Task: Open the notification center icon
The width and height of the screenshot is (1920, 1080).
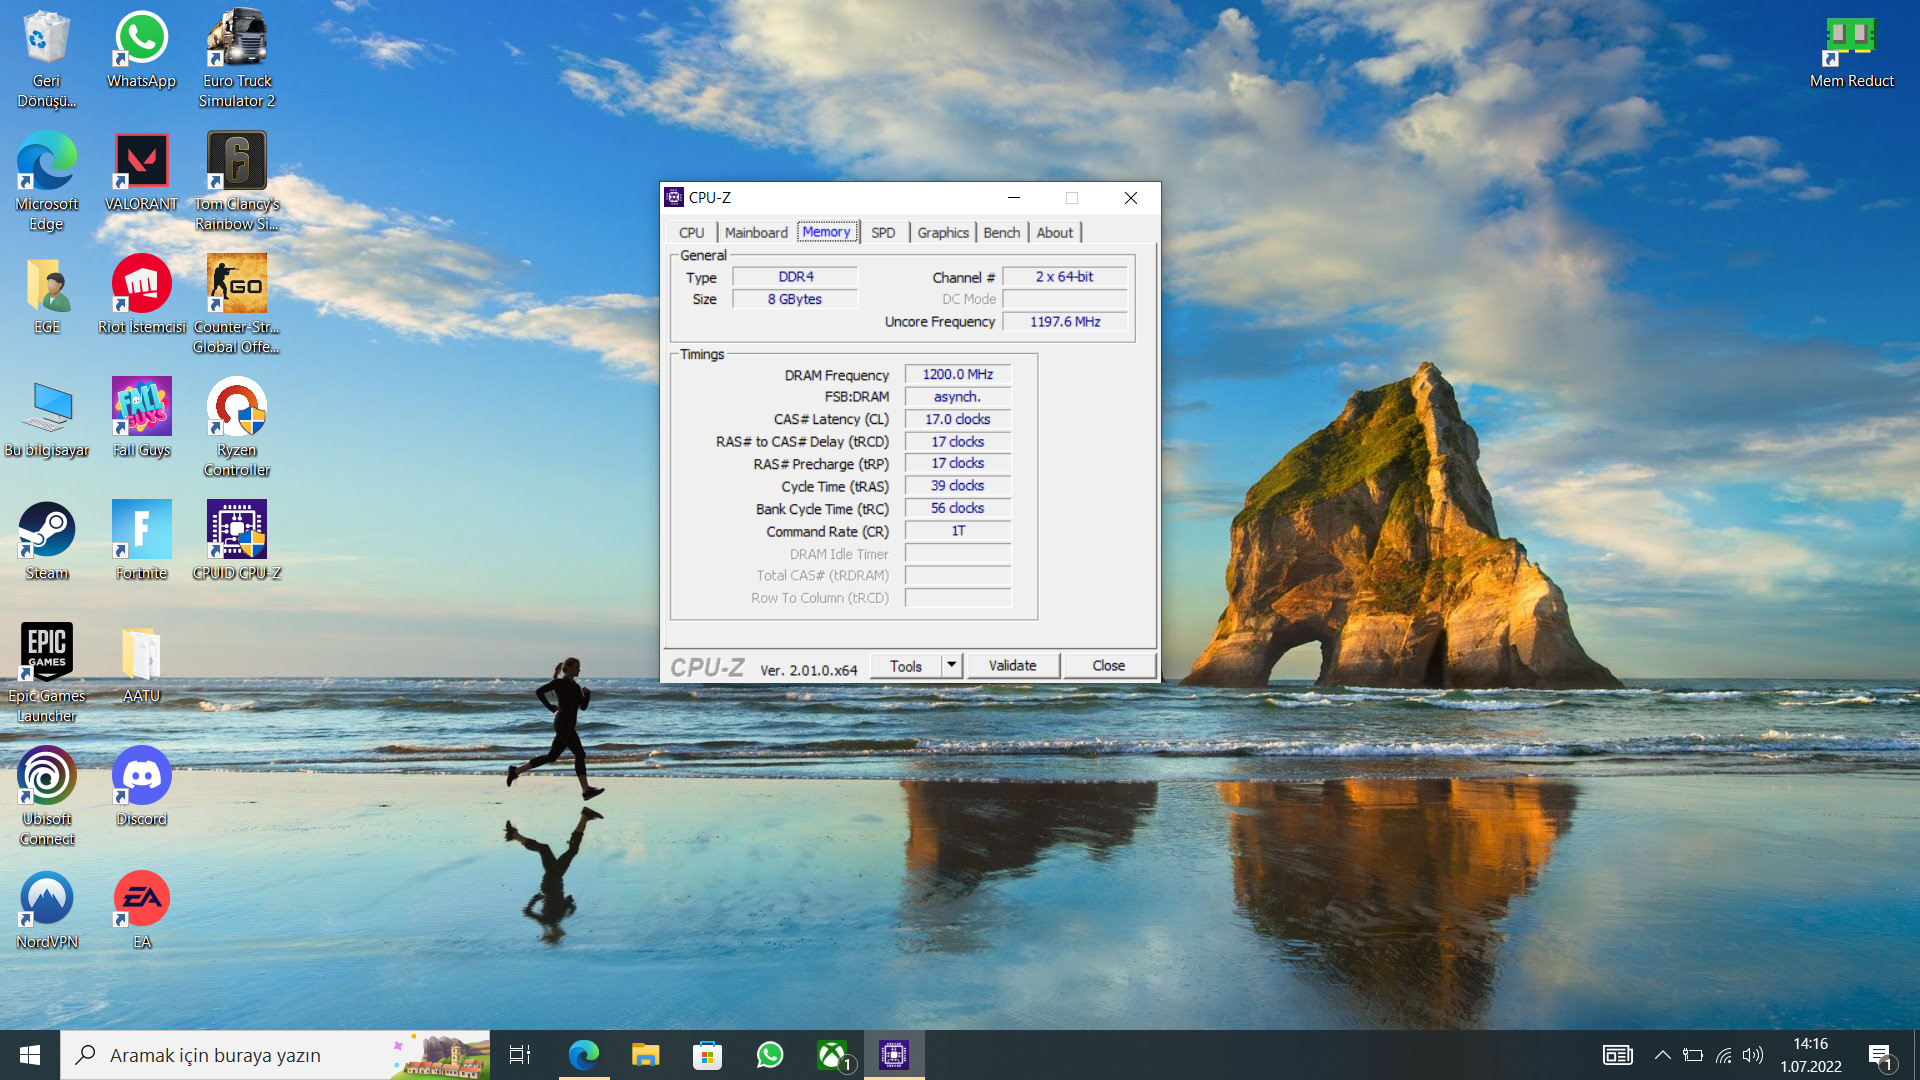Action: [x=1880, y=1056]
